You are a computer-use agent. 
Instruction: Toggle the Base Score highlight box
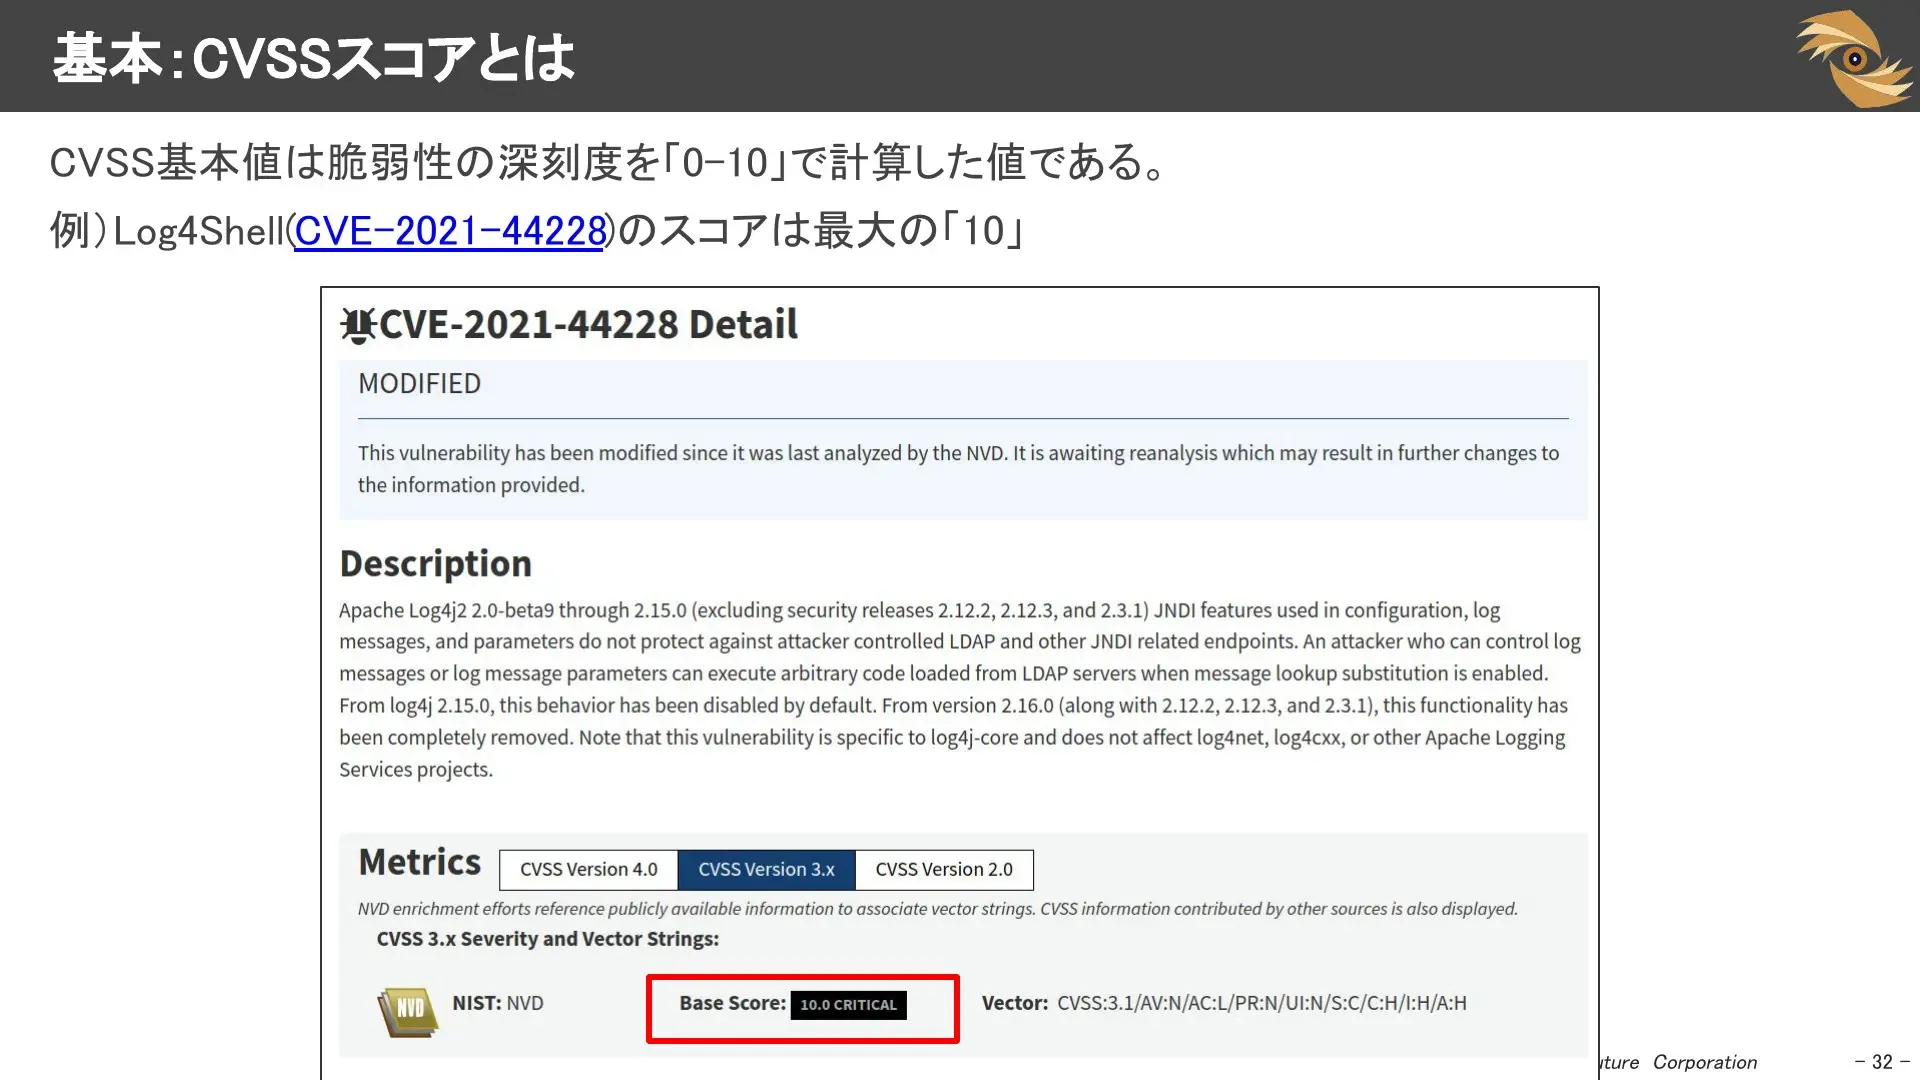[x=803, y=1009]
